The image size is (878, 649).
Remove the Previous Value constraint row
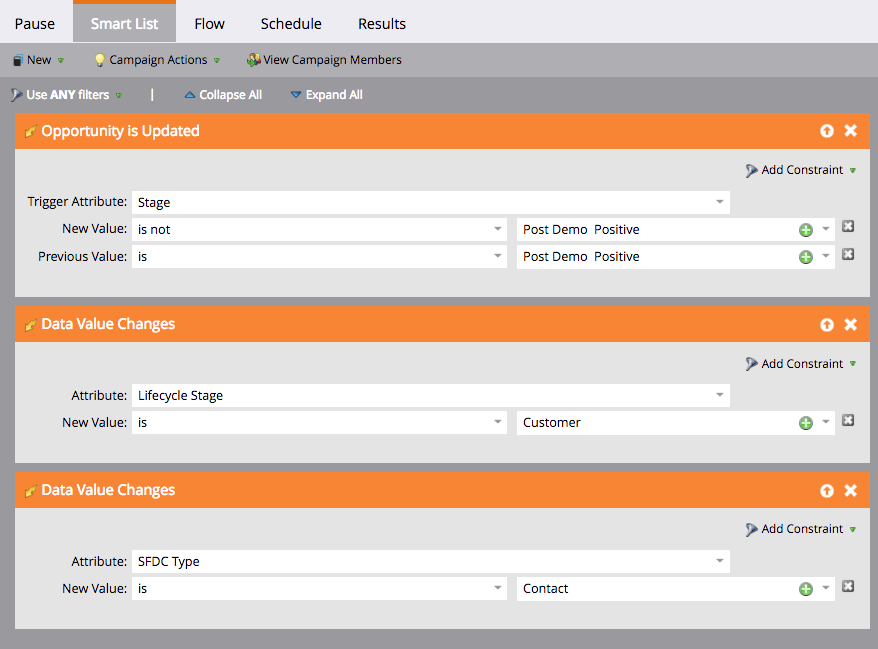848,255
